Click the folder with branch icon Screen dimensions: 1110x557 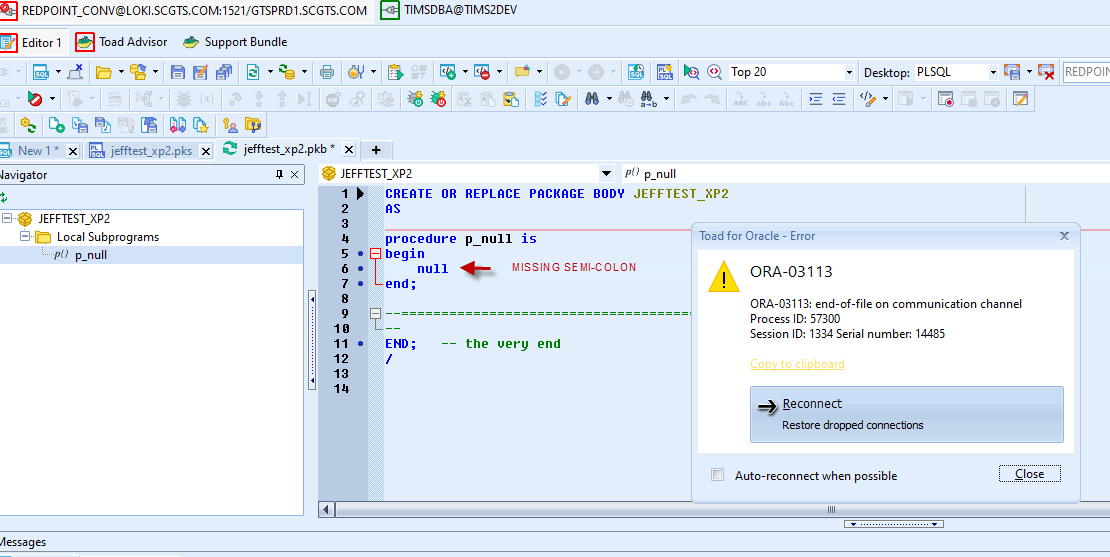point(253,125)
